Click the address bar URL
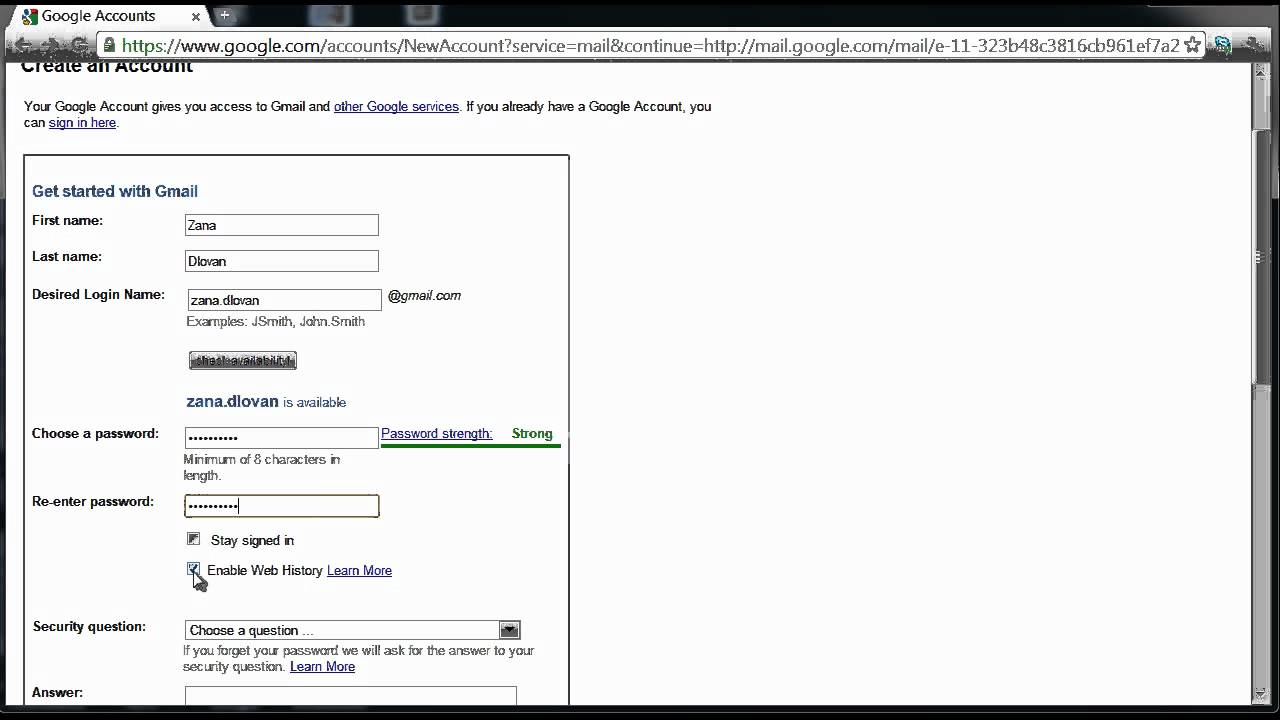The width and height of the screenshot is (1280, 720). pyautogui.click(x=650, y=46)
